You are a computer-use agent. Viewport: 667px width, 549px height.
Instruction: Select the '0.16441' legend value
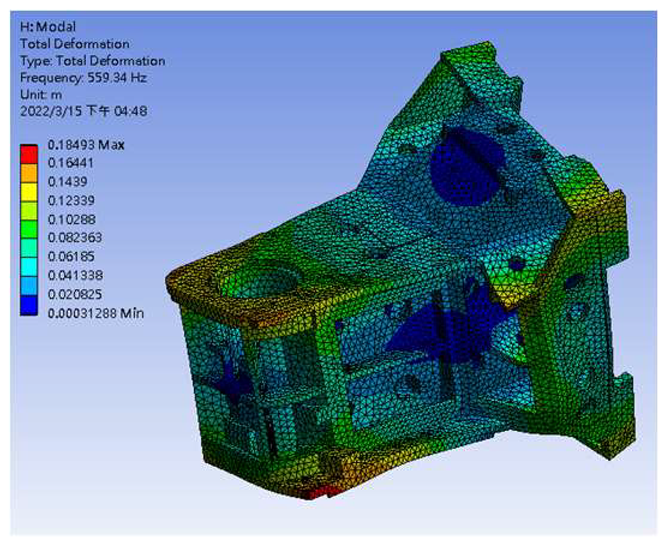(x=71, y=163)
